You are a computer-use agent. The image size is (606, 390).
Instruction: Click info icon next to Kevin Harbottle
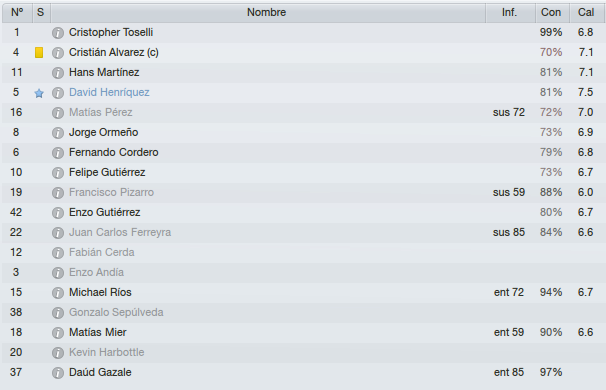coord(58,353)
